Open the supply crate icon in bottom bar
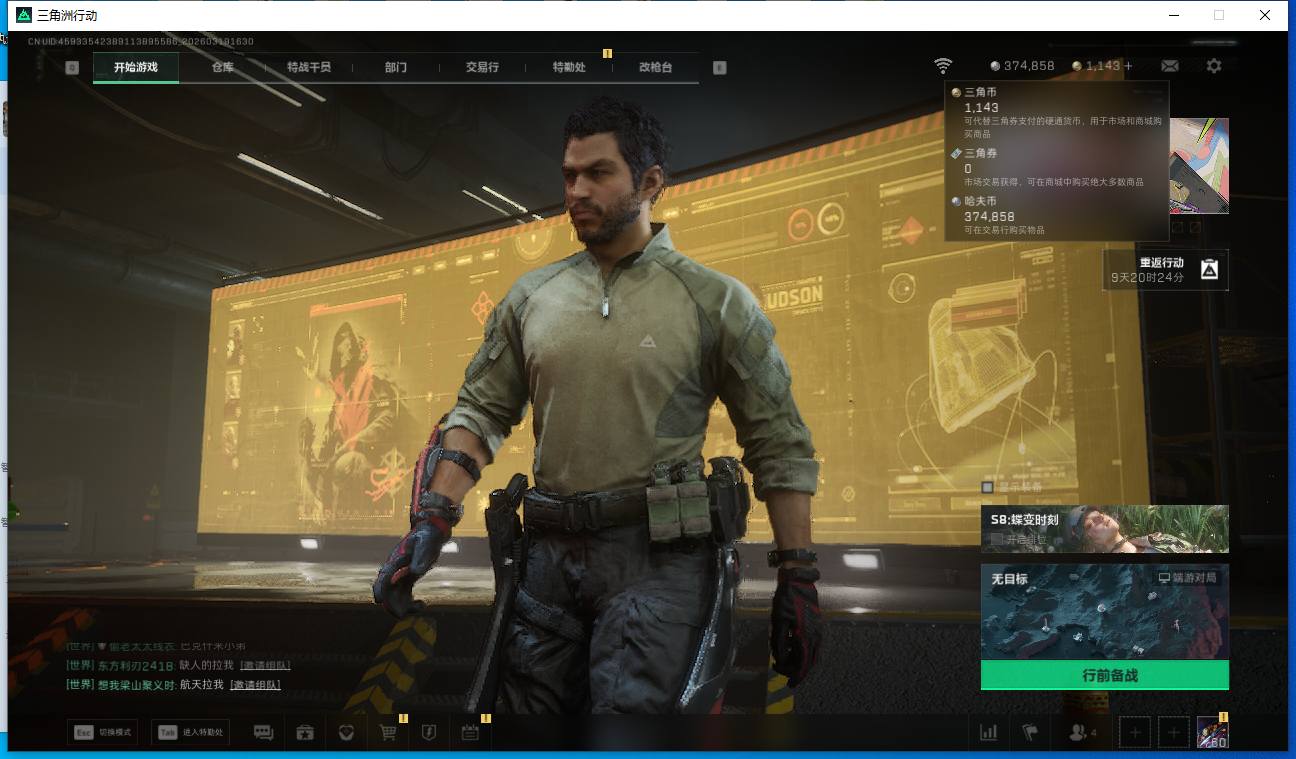This screenshot has height=759, width=1296. [305, 733]
